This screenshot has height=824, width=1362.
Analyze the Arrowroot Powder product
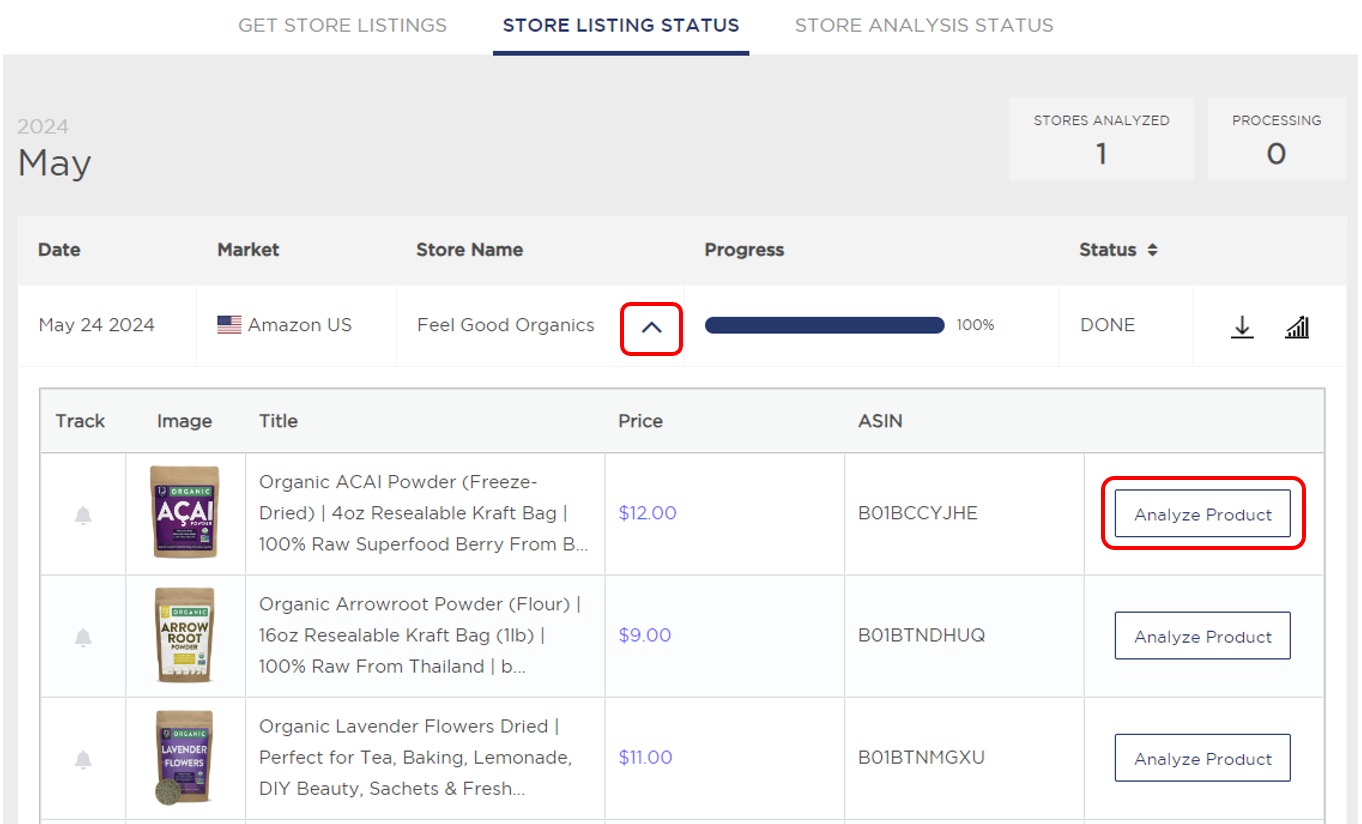(x=1202, y=635)
